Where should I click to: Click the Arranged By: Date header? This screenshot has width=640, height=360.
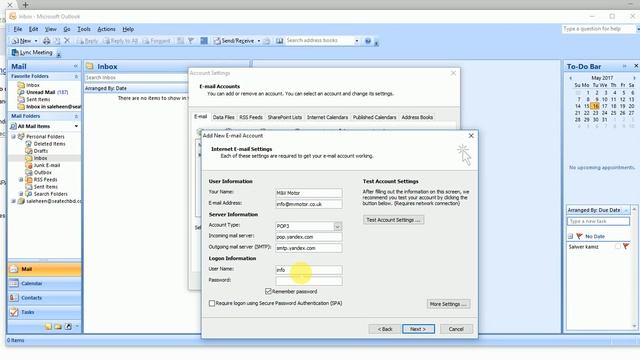tap(106, 88)
